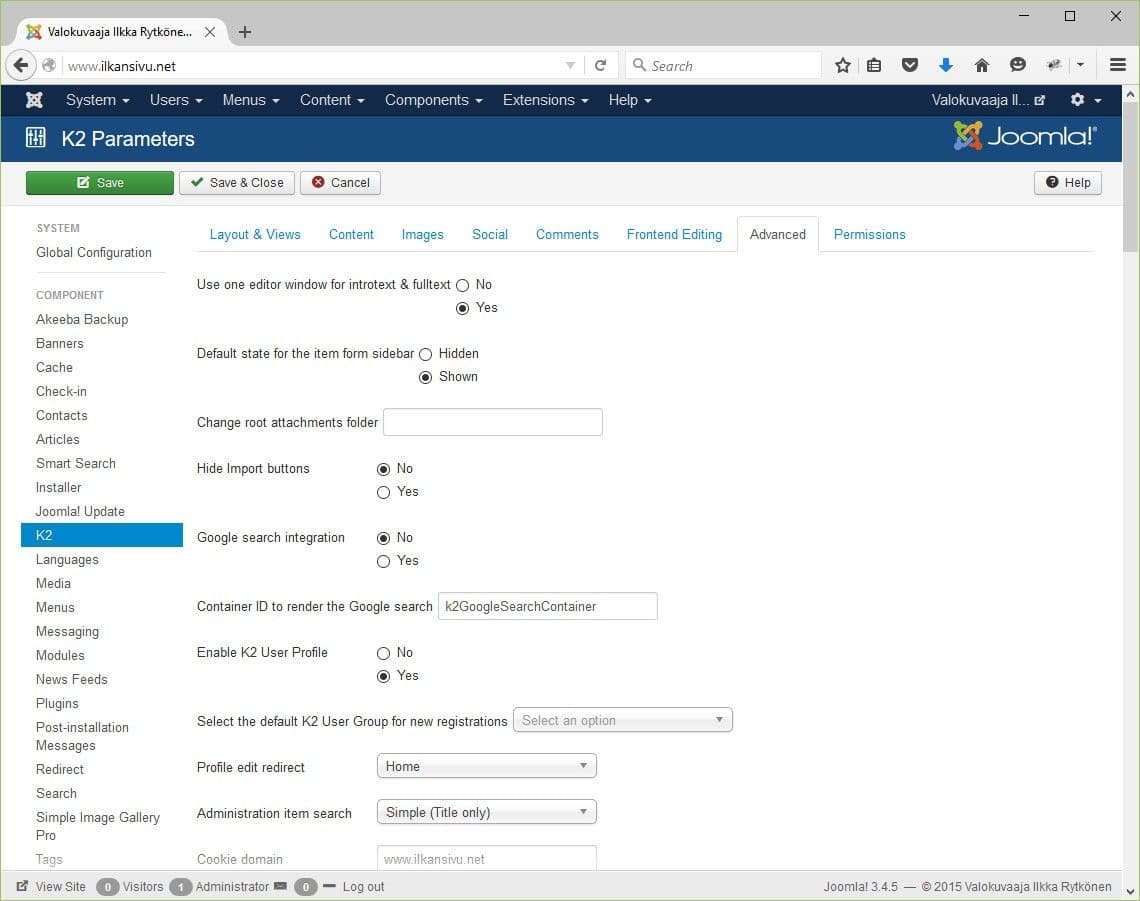Screen dimensions: 1140x901
Task: Open the default K2 User Group selector
Action: click(x=622, y=720)
